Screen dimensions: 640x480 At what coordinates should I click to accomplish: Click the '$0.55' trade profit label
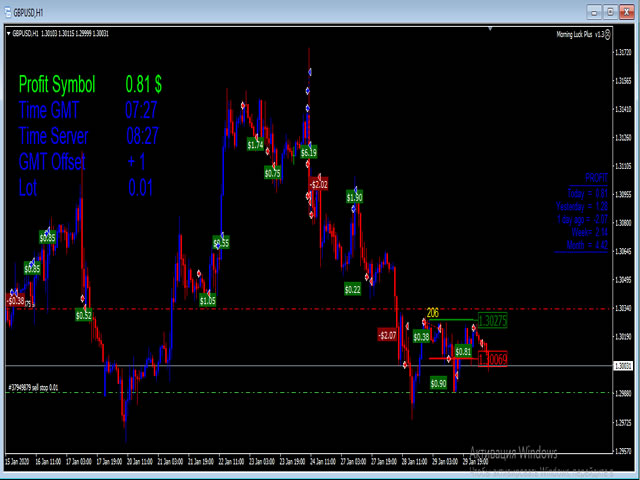pyautogui.click(x=221, y=243)
